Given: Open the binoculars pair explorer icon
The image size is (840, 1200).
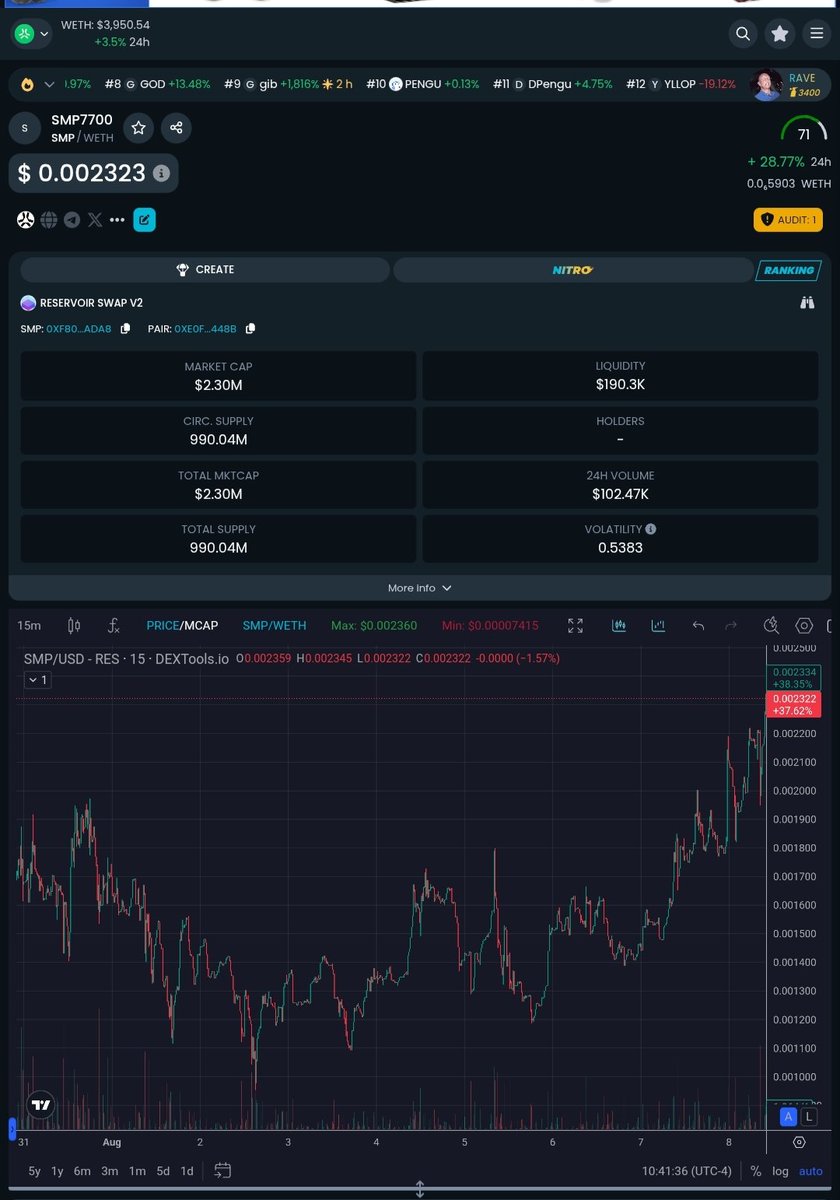Looking at the screenshot, I should 807,303.
